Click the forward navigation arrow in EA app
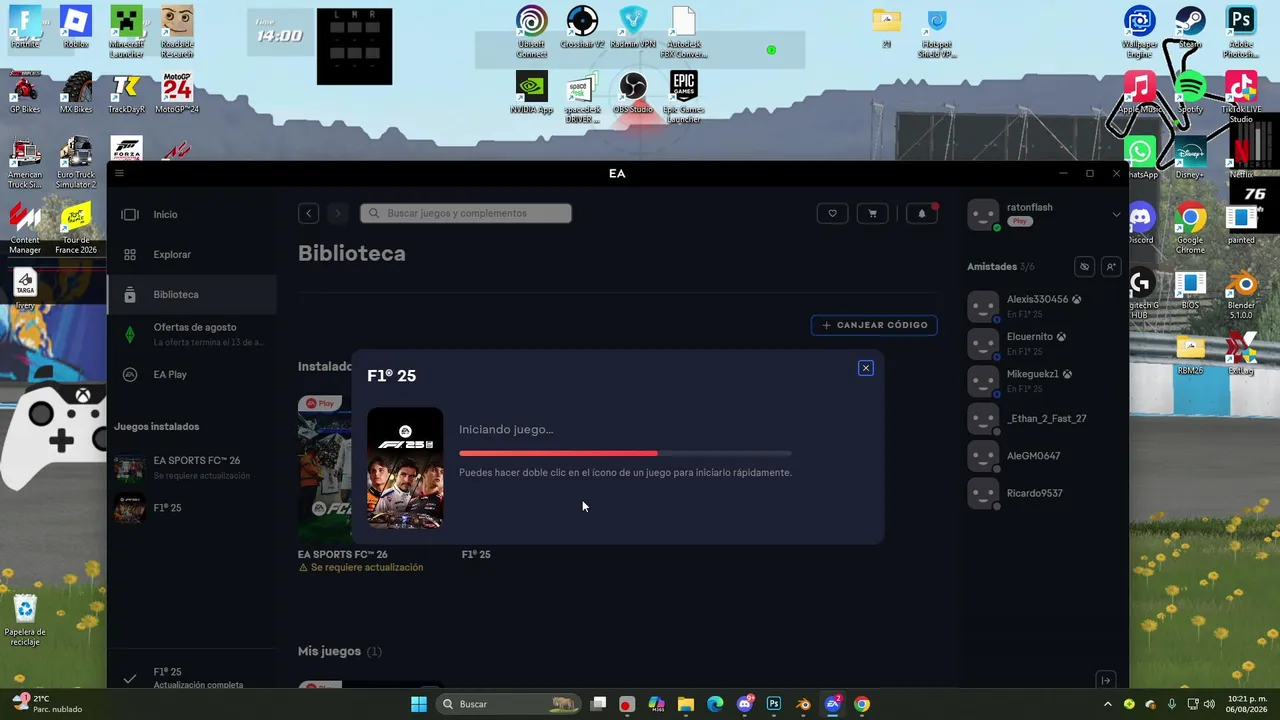This screenshot has width=1280, height=720. (x=337, y=213)
